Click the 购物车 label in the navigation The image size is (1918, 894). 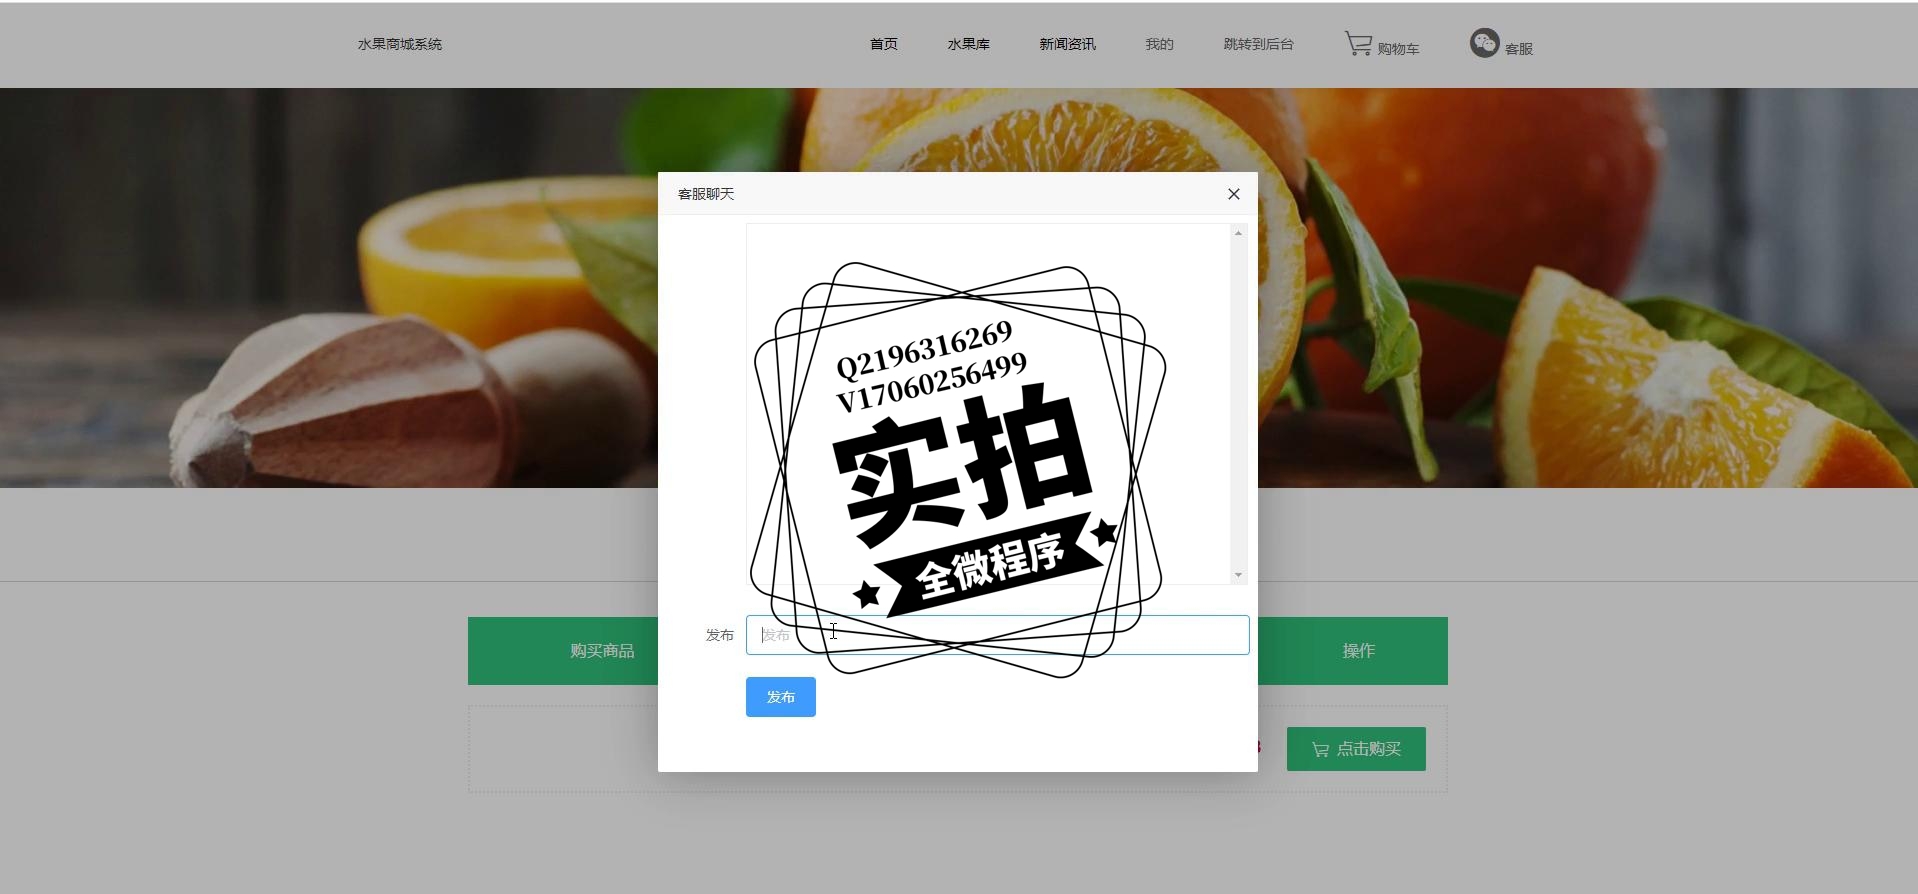pos(1398,48)
